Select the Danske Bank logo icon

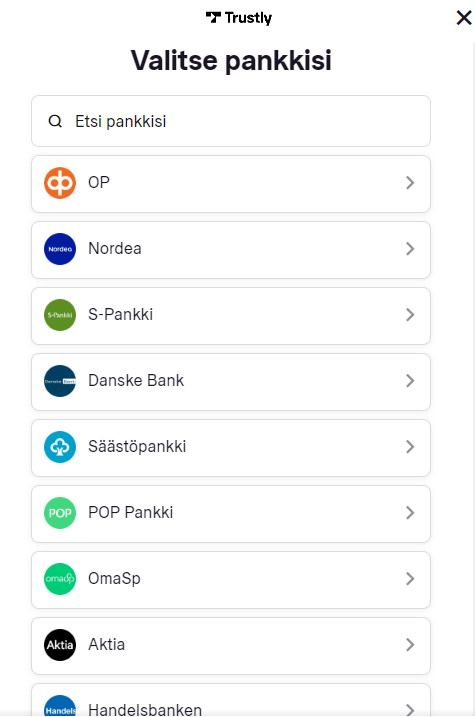60,381
